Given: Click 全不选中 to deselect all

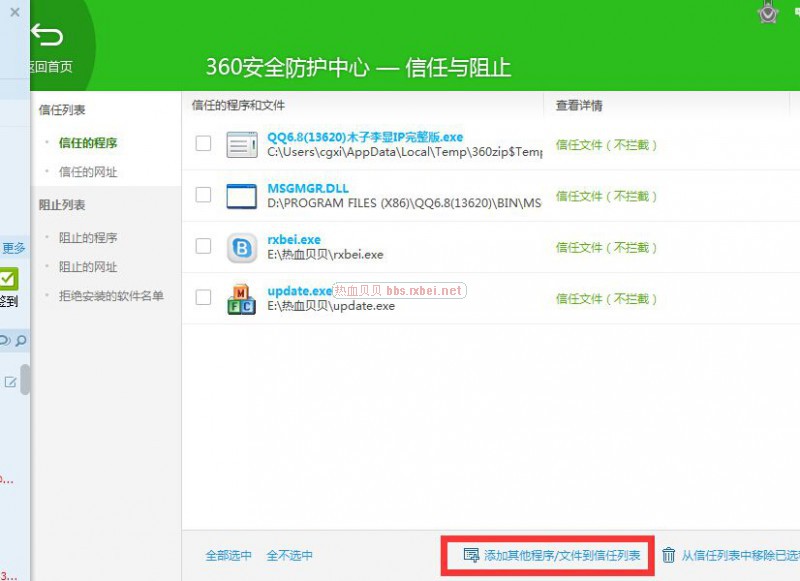Looking at the screenshot, I should click(289, 556).
